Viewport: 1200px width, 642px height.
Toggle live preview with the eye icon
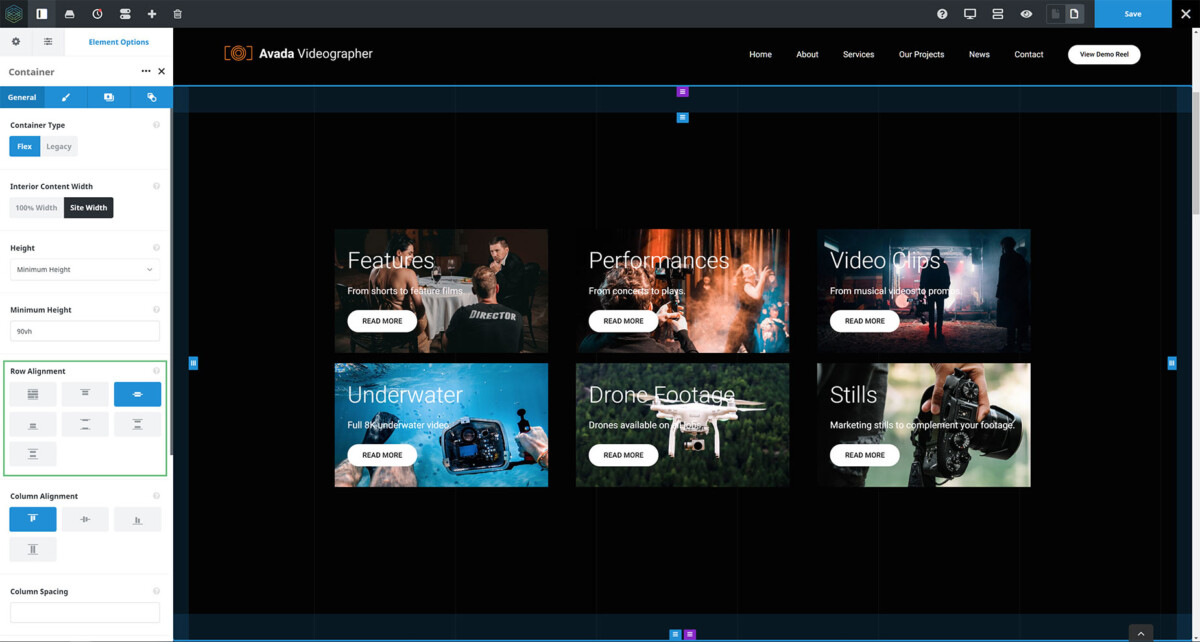1026,14
